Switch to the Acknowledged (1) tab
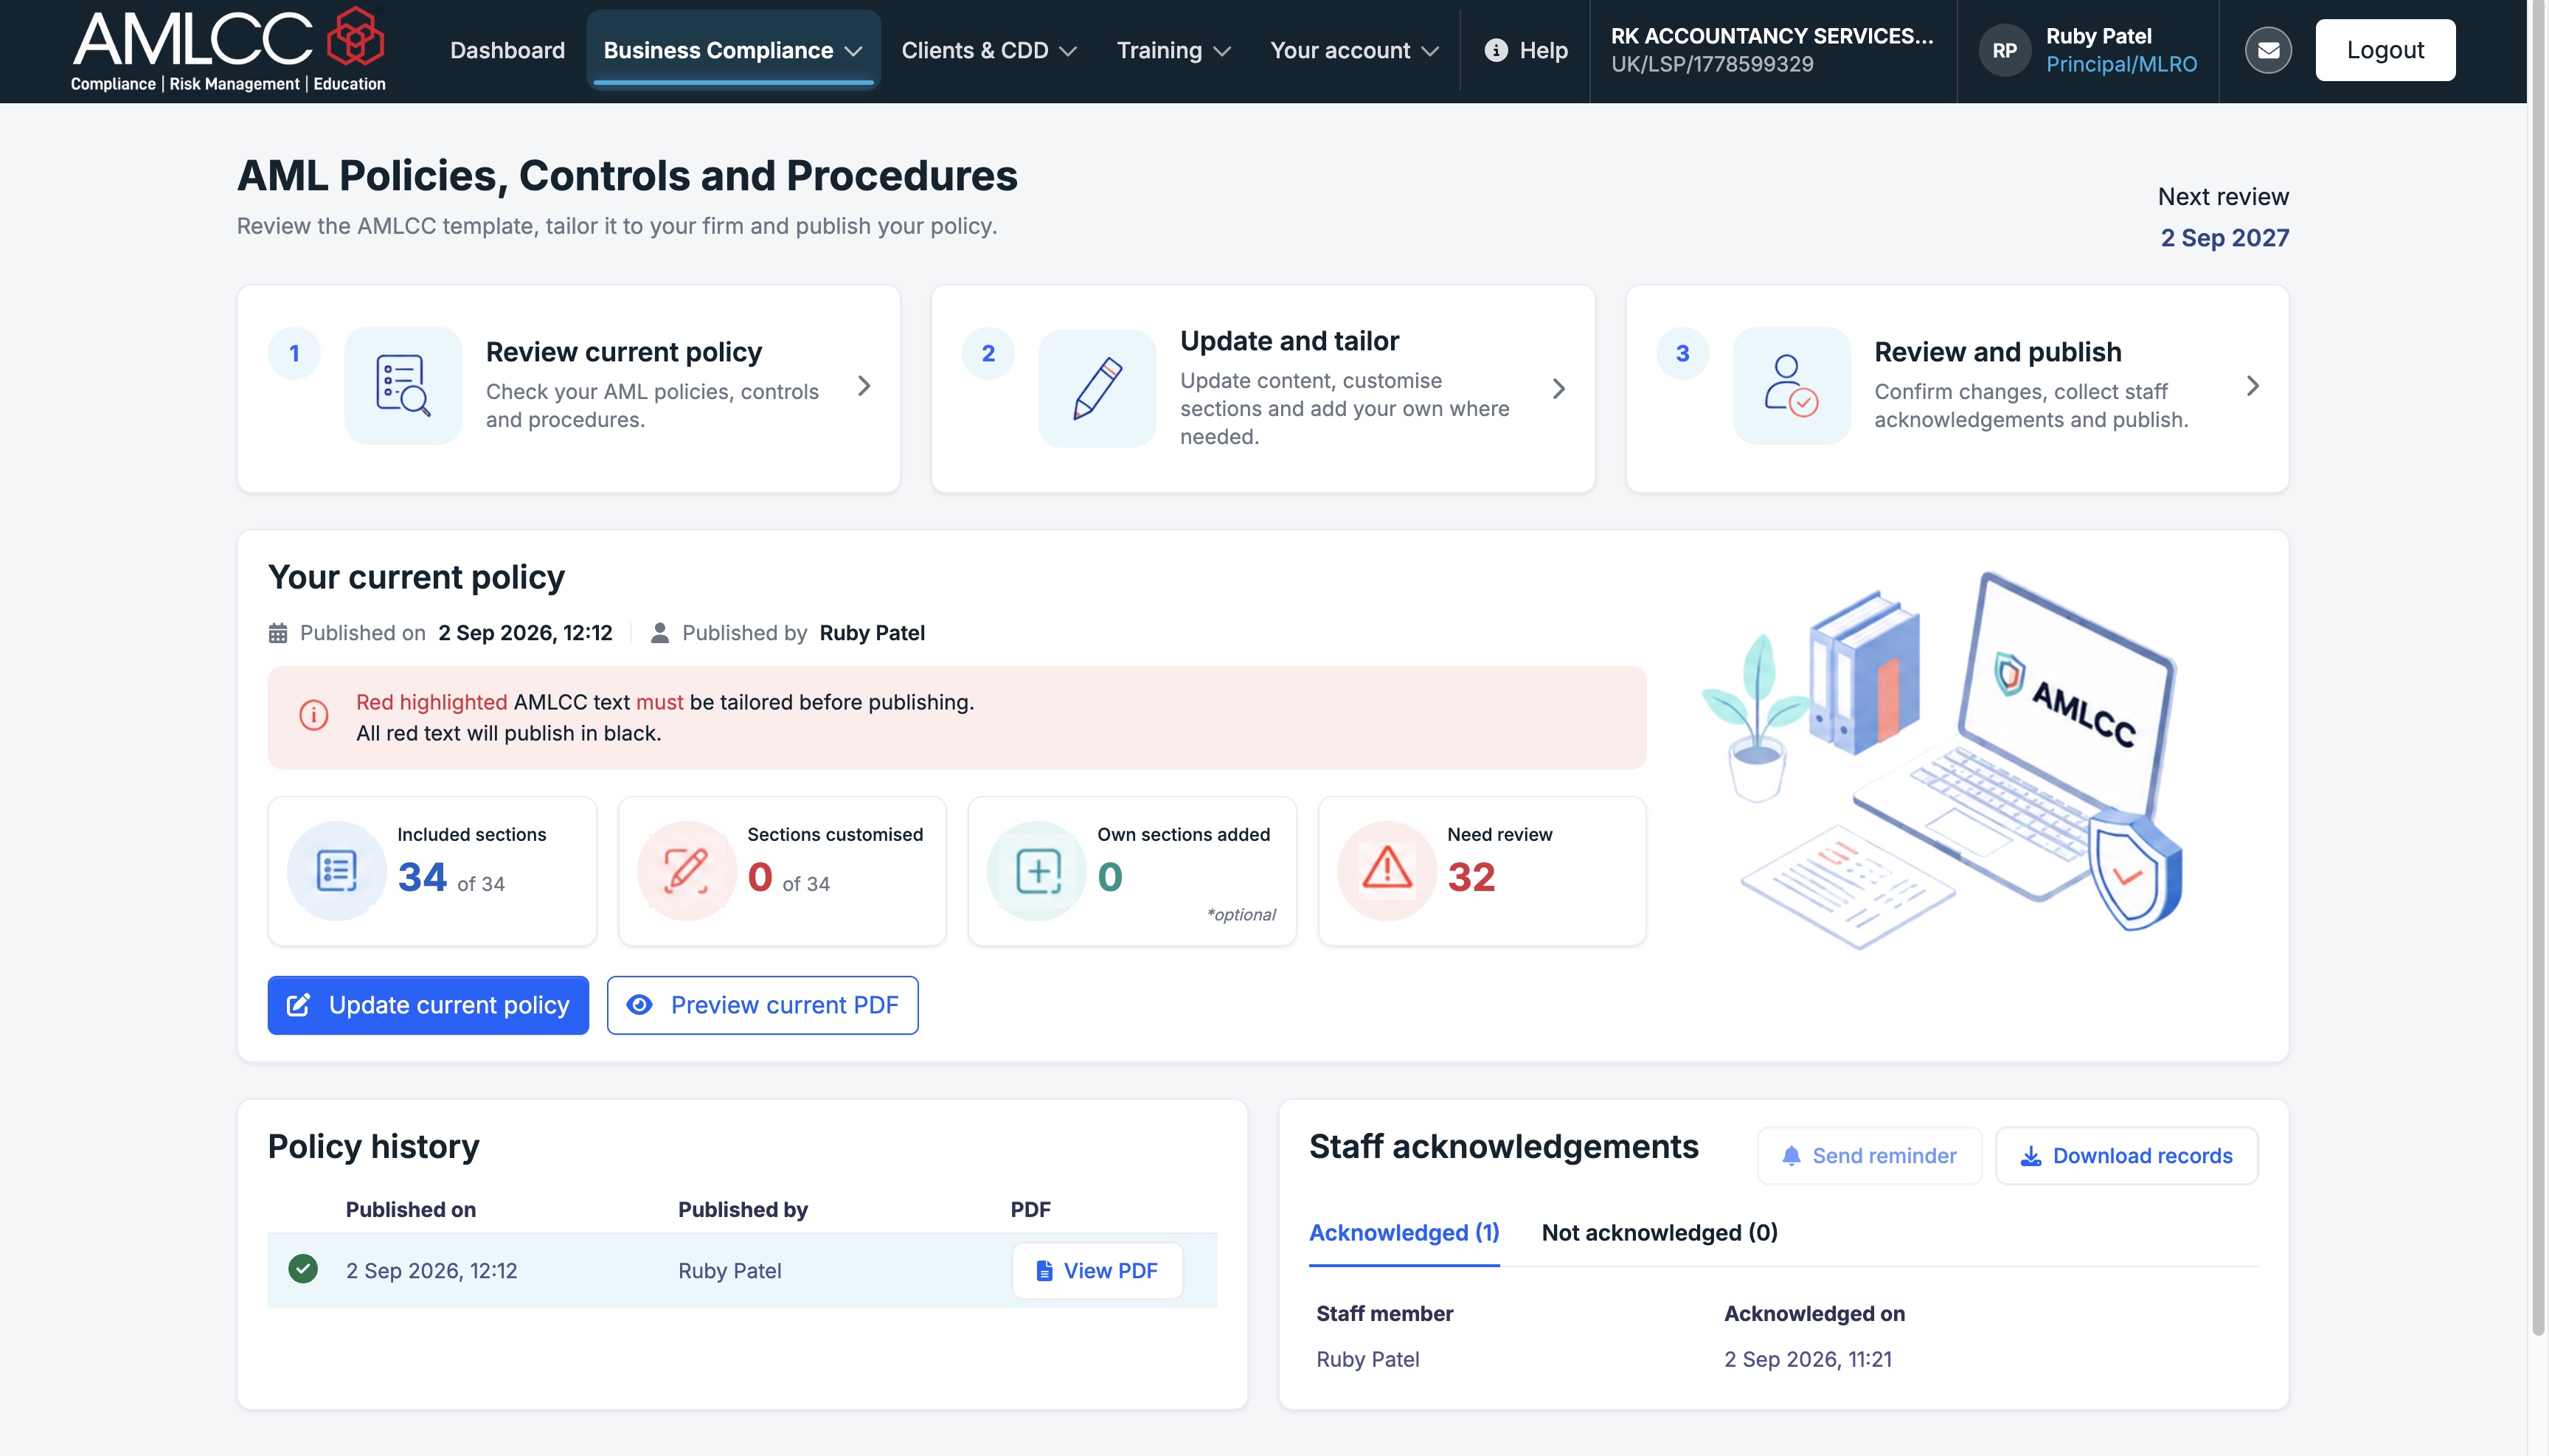This screenshot has width=2549, height=1456. 1404,1233
